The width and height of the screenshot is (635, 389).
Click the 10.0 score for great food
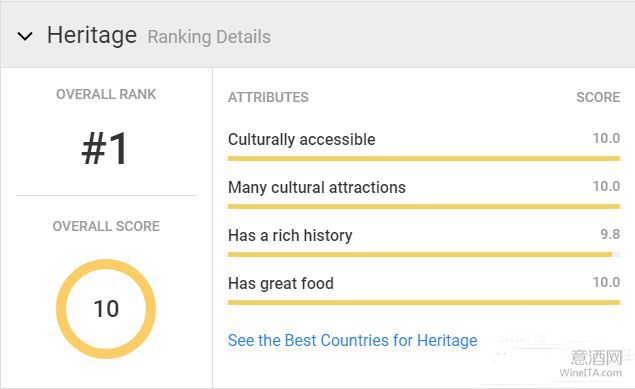[x=606, y=282]
